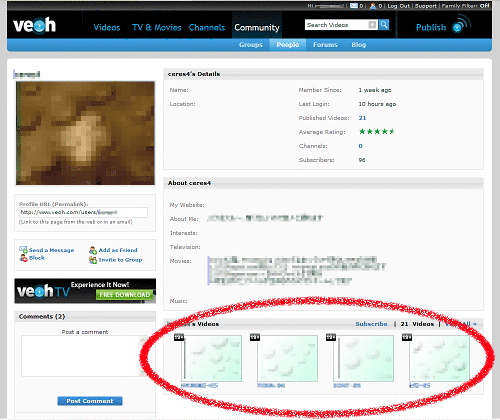Click the Post Comment button
The height and width of the screenshot is (420, 500).
pos(90,401)
